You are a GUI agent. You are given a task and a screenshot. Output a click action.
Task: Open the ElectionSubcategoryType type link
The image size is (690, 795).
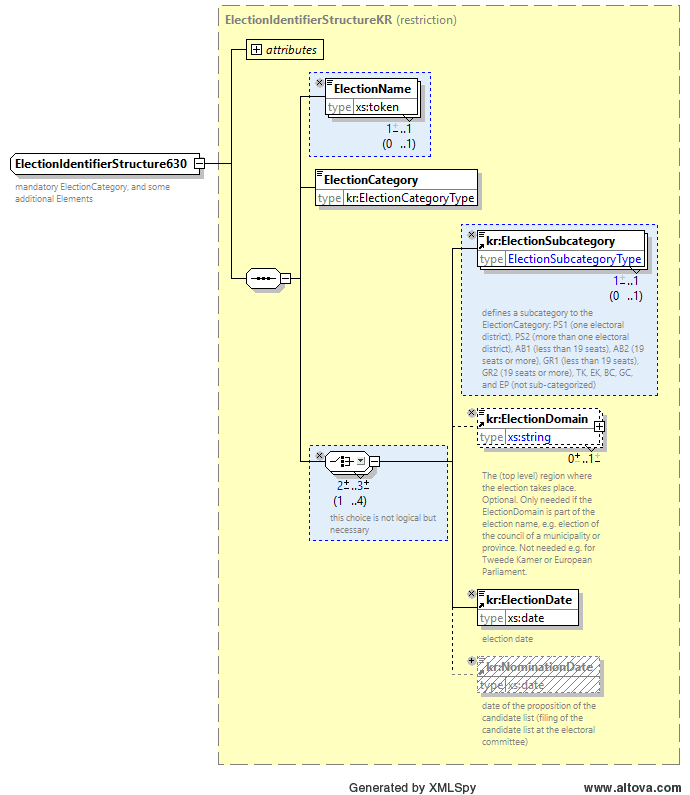(x=574, y=259)
